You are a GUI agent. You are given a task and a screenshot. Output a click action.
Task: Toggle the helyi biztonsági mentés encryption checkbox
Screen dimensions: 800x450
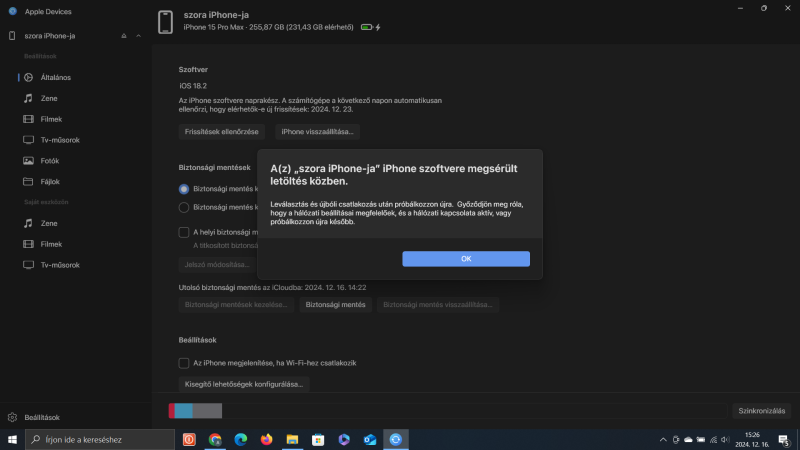(184, 232)
